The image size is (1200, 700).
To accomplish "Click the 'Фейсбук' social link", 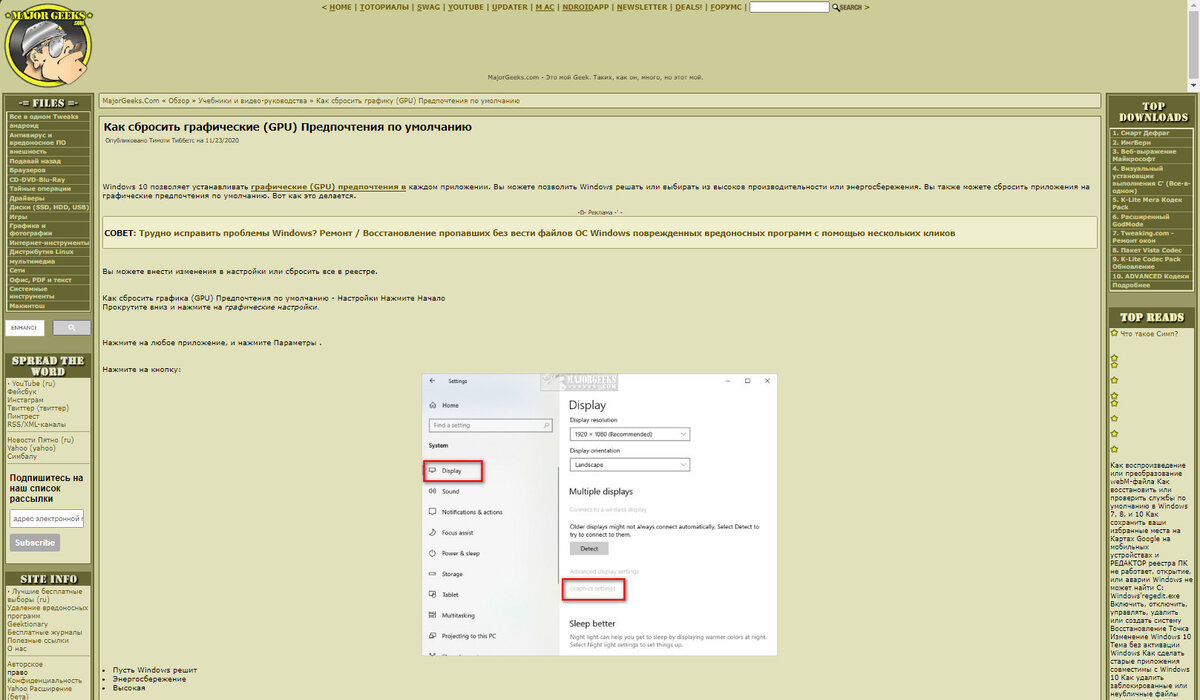I will [22, 391].
